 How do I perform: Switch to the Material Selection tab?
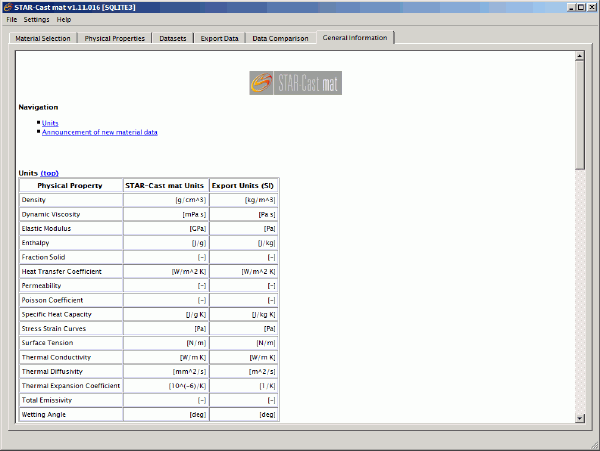(41, 38)
